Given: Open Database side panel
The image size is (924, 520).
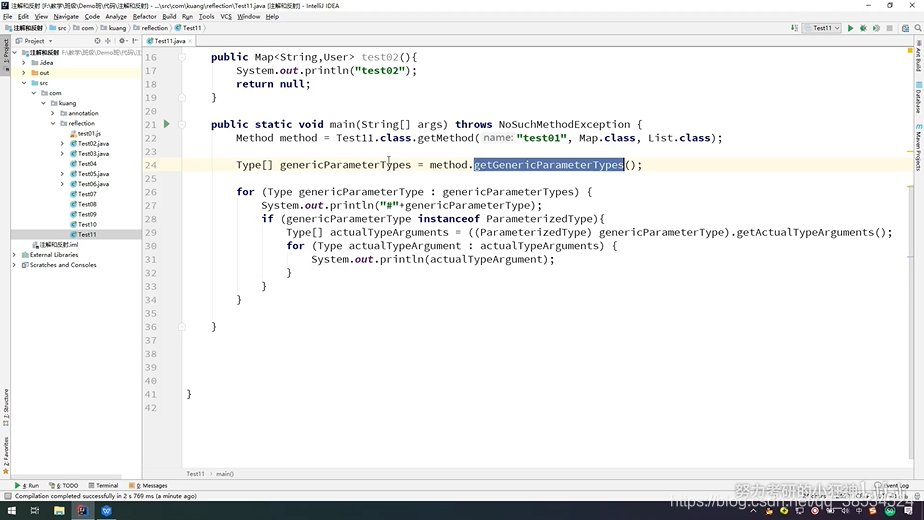Looking at the screenshot, I should tap(919, 98).
